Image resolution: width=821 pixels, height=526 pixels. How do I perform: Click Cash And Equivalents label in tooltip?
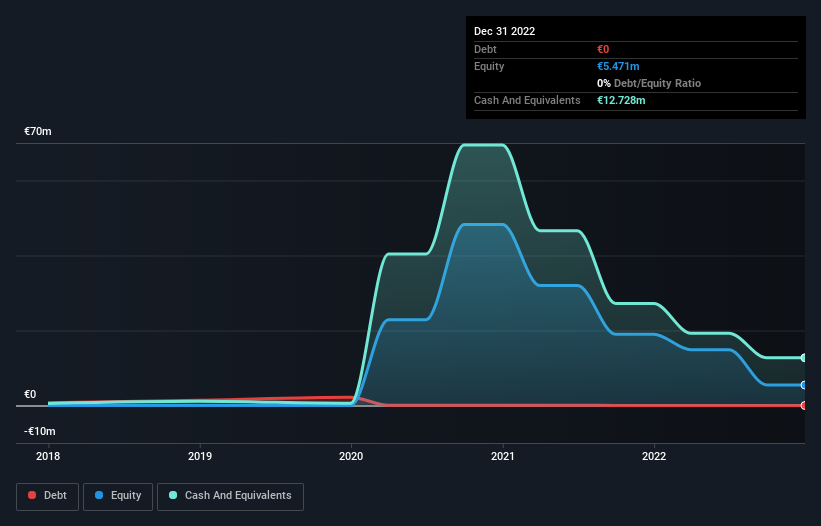527,100
